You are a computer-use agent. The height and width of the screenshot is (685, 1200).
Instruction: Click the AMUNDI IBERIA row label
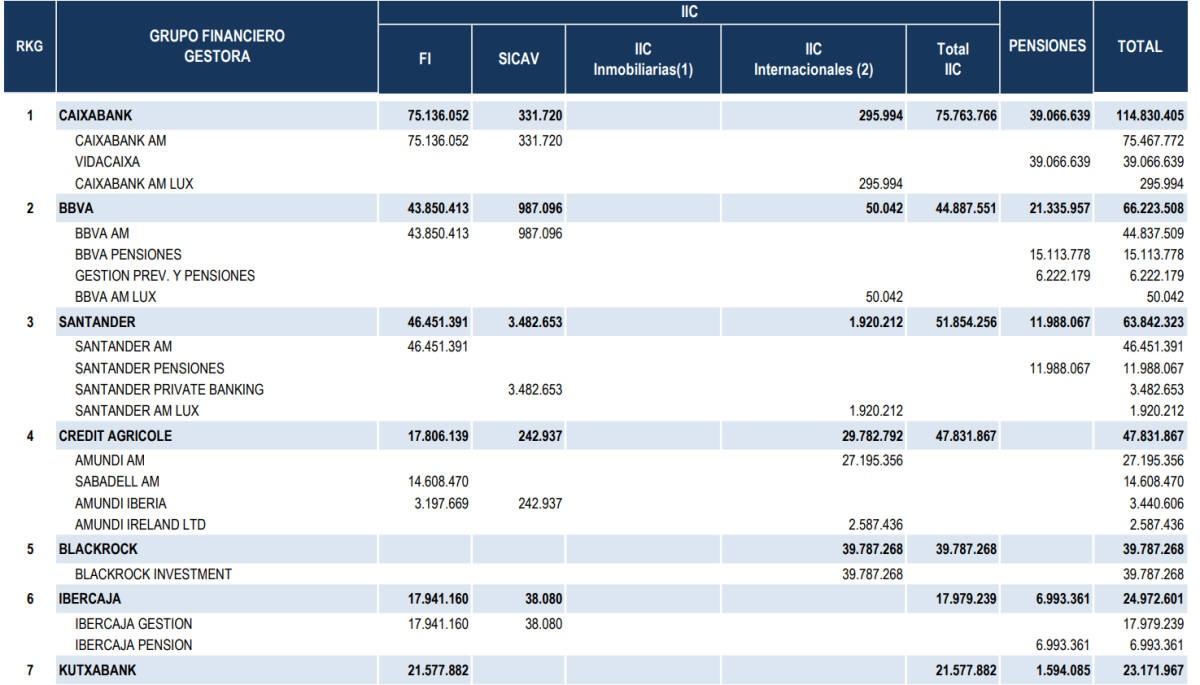tap(121, 503)
